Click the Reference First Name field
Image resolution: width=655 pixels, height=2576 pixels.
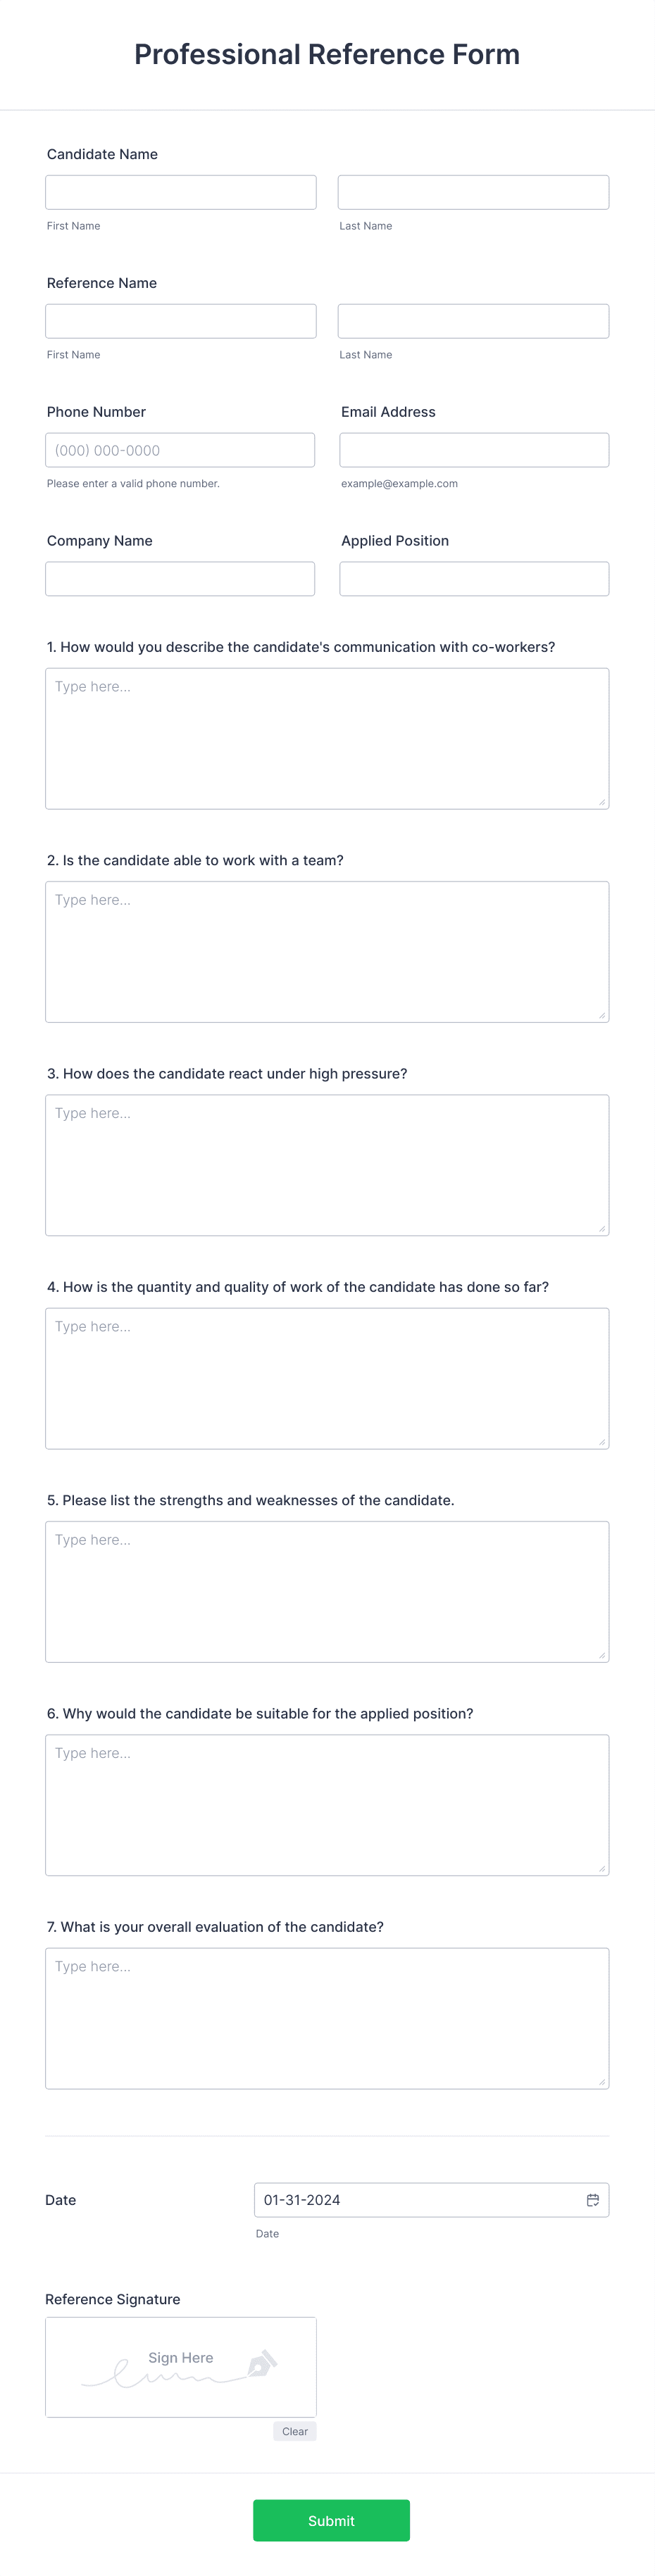[x=181, y=321]
